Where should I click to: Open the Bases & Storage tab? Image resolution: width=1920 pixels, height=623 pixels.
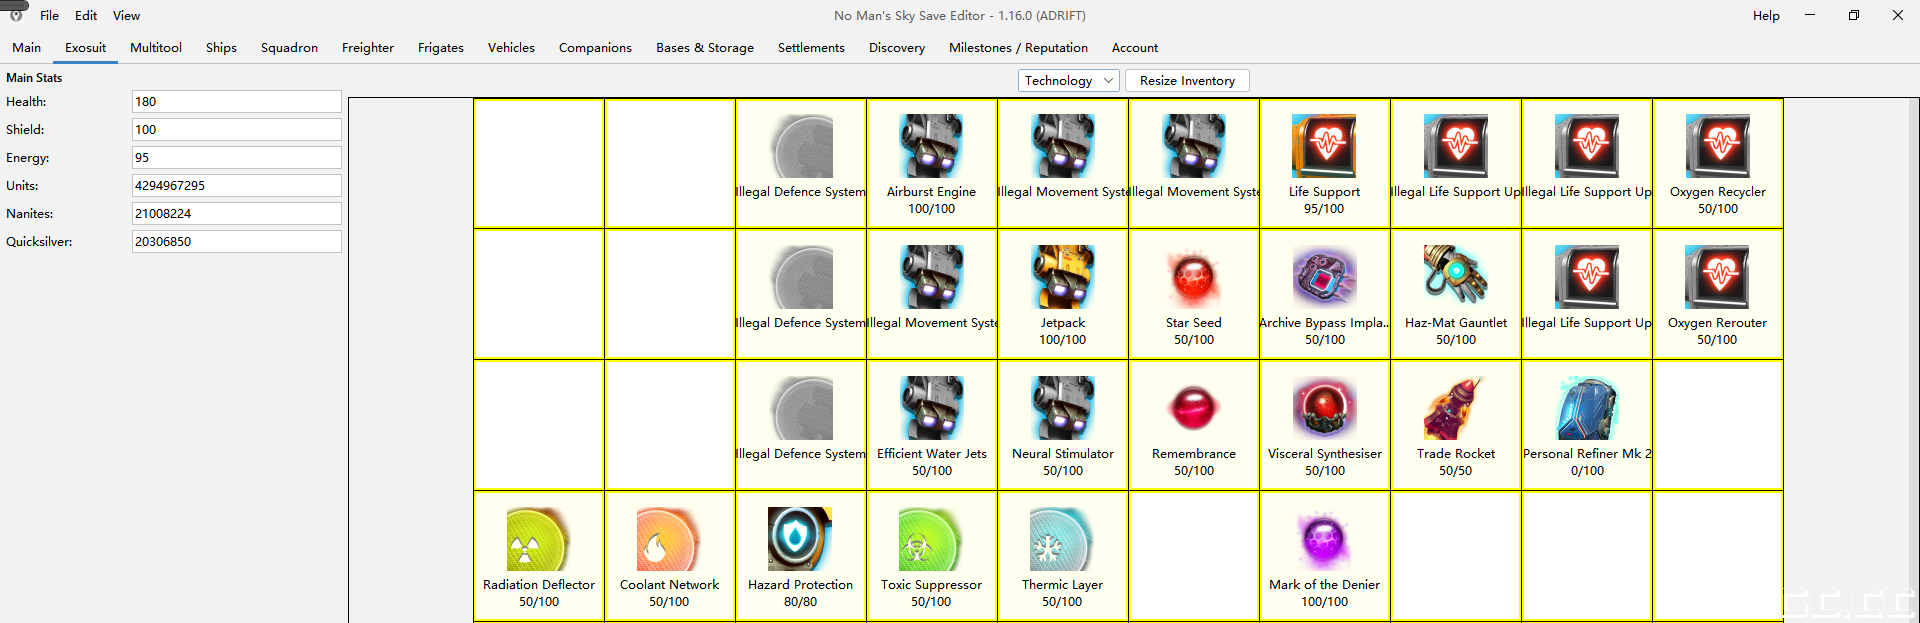(705, 48)
